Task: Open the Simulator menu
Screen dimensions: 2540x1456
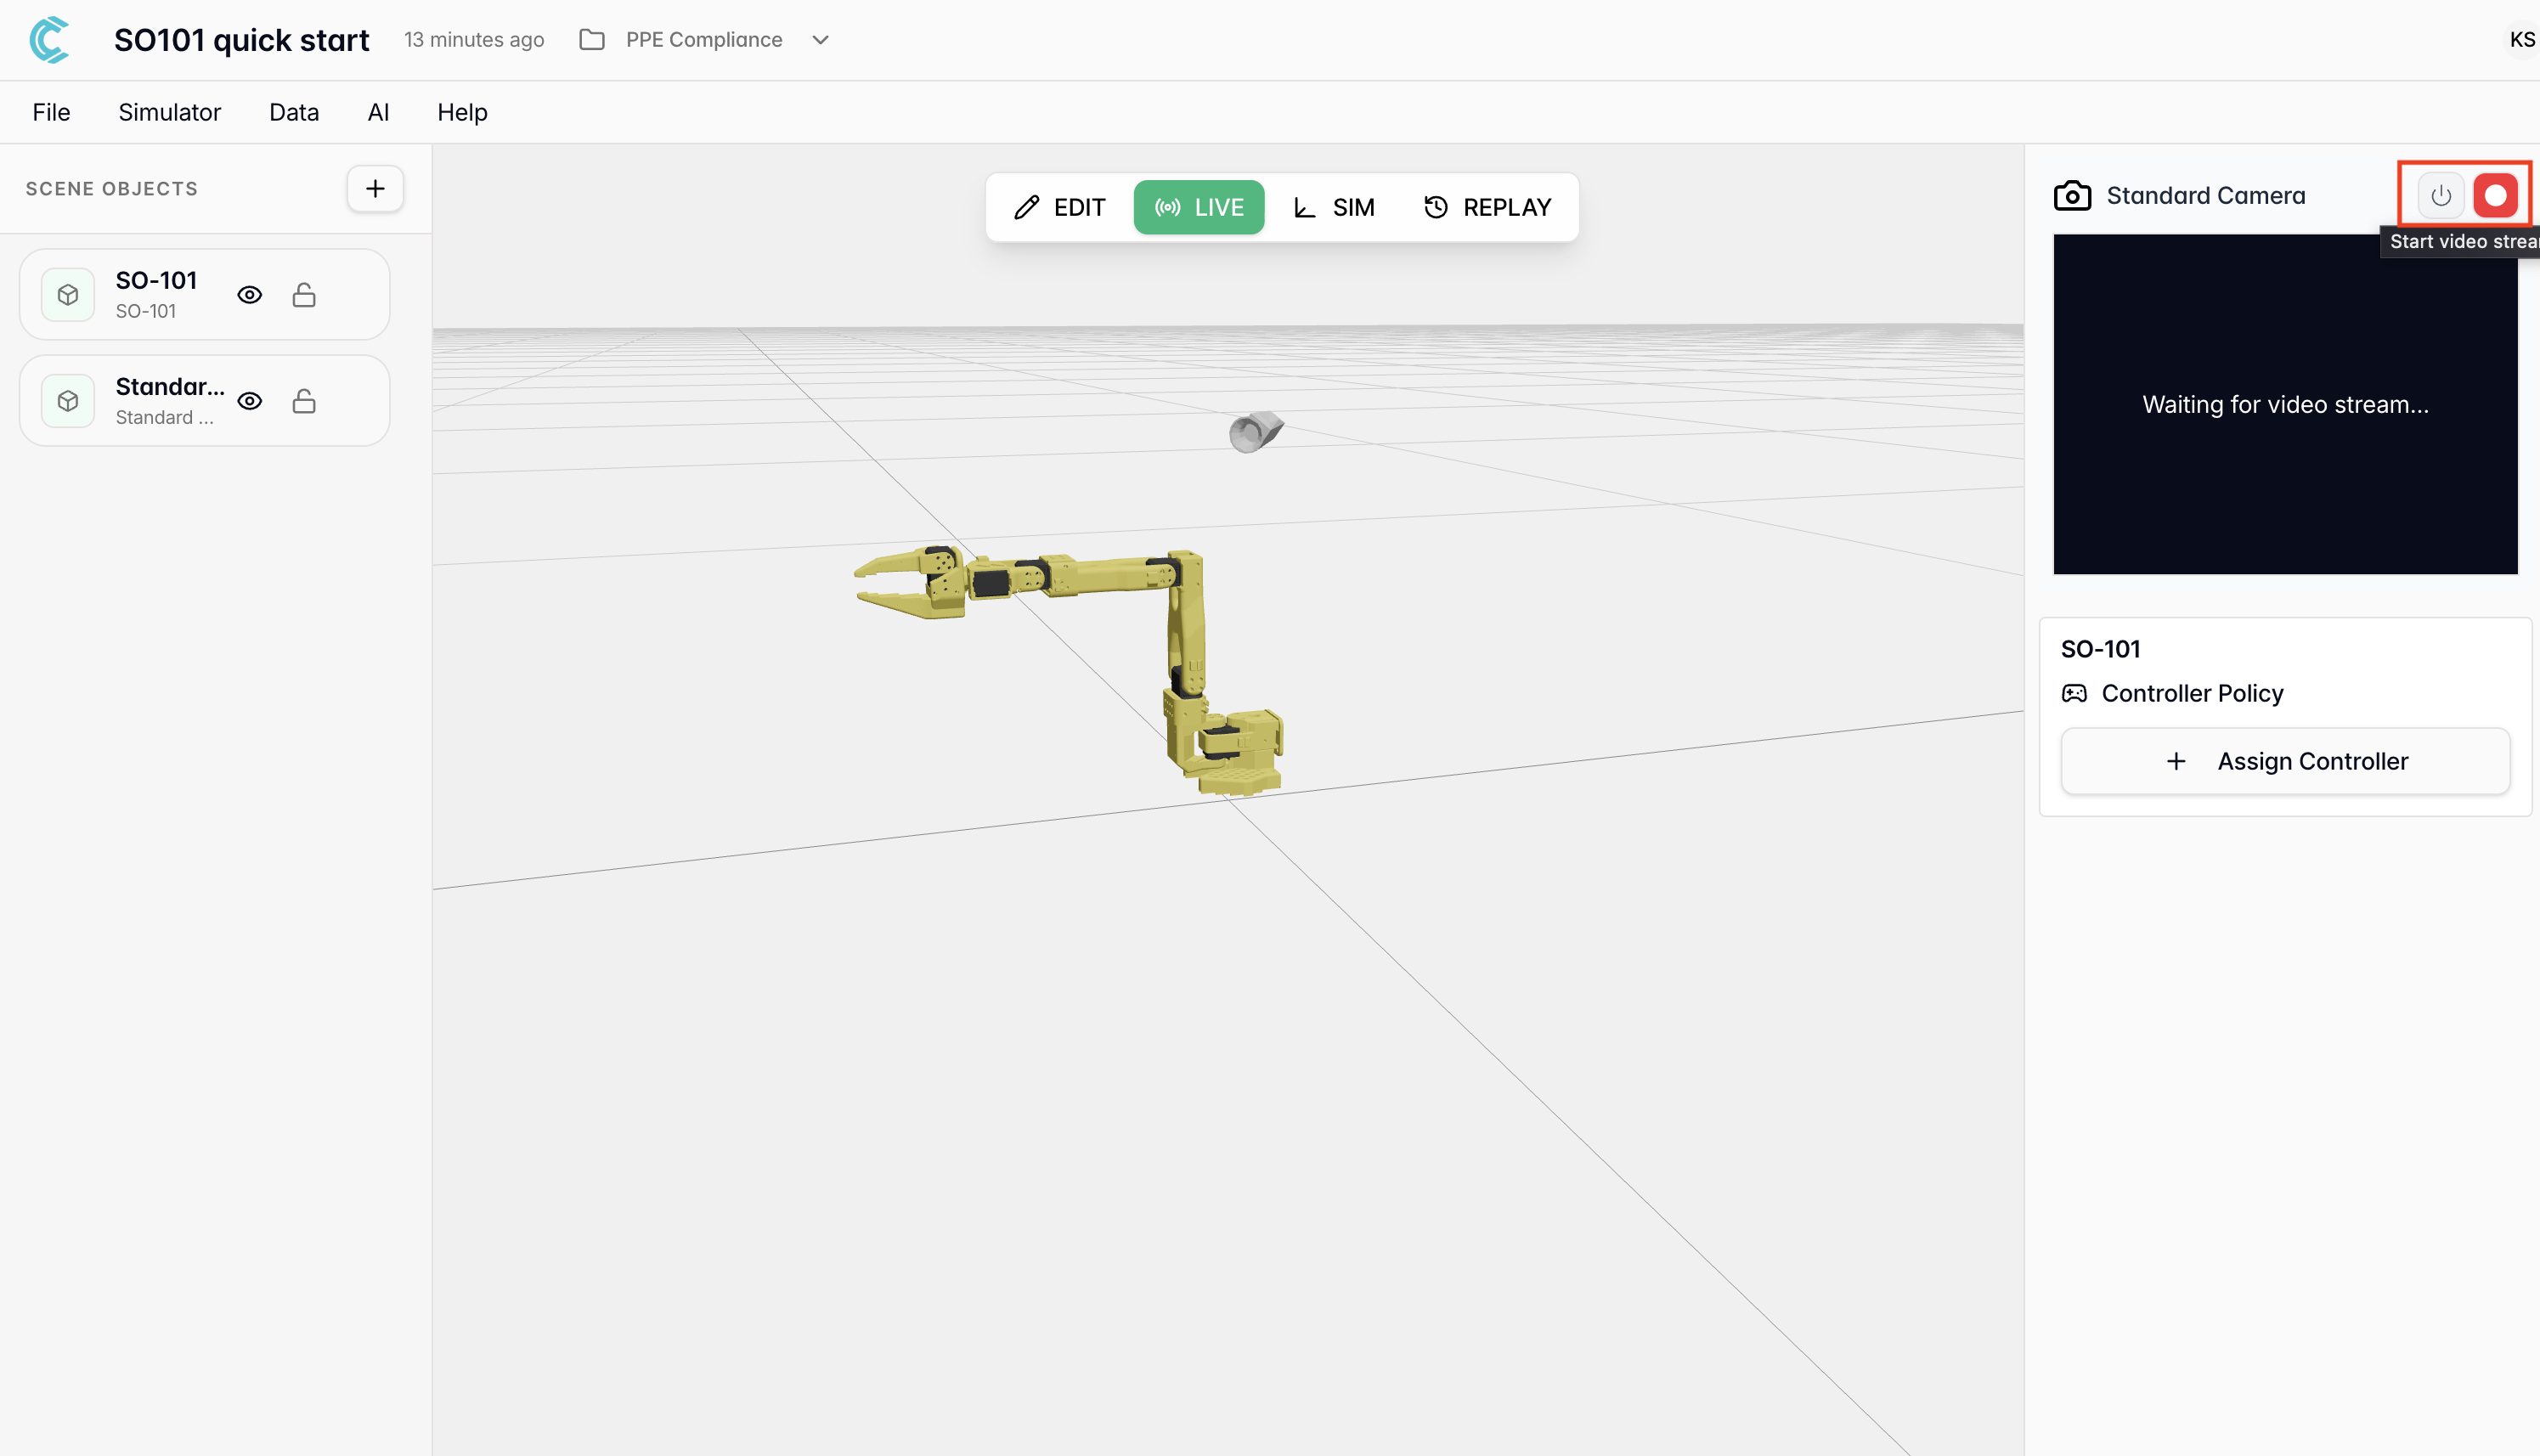Action: pos(169,112)
